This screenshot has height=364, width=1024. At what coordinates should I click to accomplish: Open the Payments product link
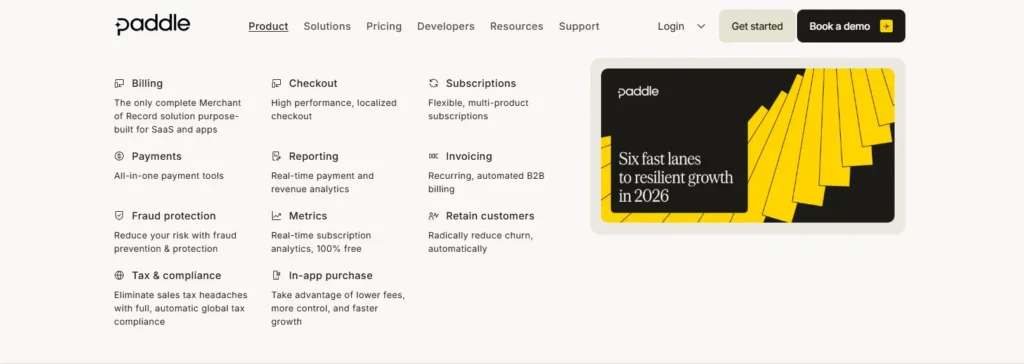point(157,156)
